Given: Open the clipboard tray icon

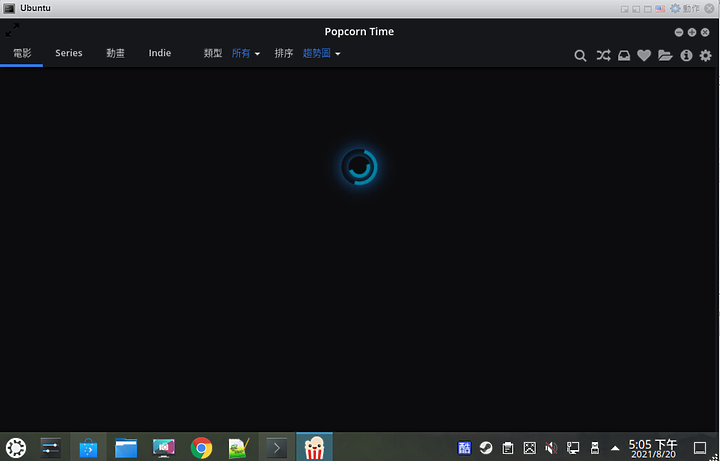Looking at the screenshot, I should pyautogui.click(x=507, y=448).
